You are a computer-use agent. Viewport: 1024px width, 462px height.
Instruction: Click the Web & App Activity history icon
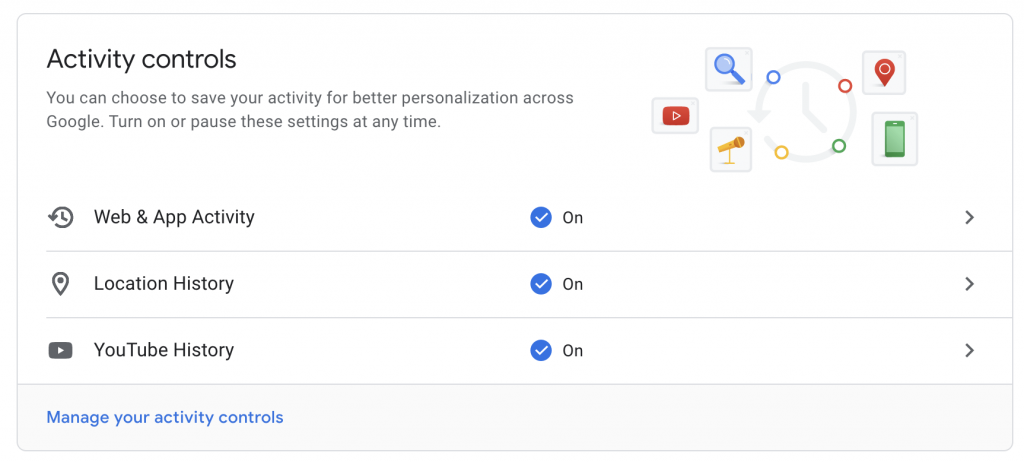pyautogui.click(x=61, y=217)
